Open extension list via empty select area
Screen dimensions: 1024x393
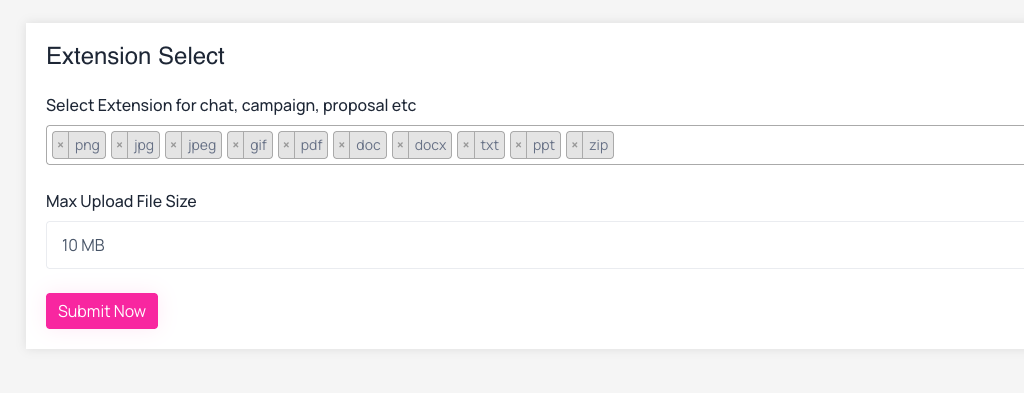point(816,145)
